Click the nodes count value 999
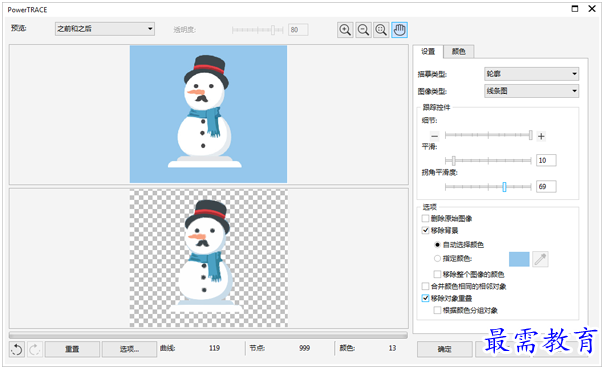 click(305, 348)
